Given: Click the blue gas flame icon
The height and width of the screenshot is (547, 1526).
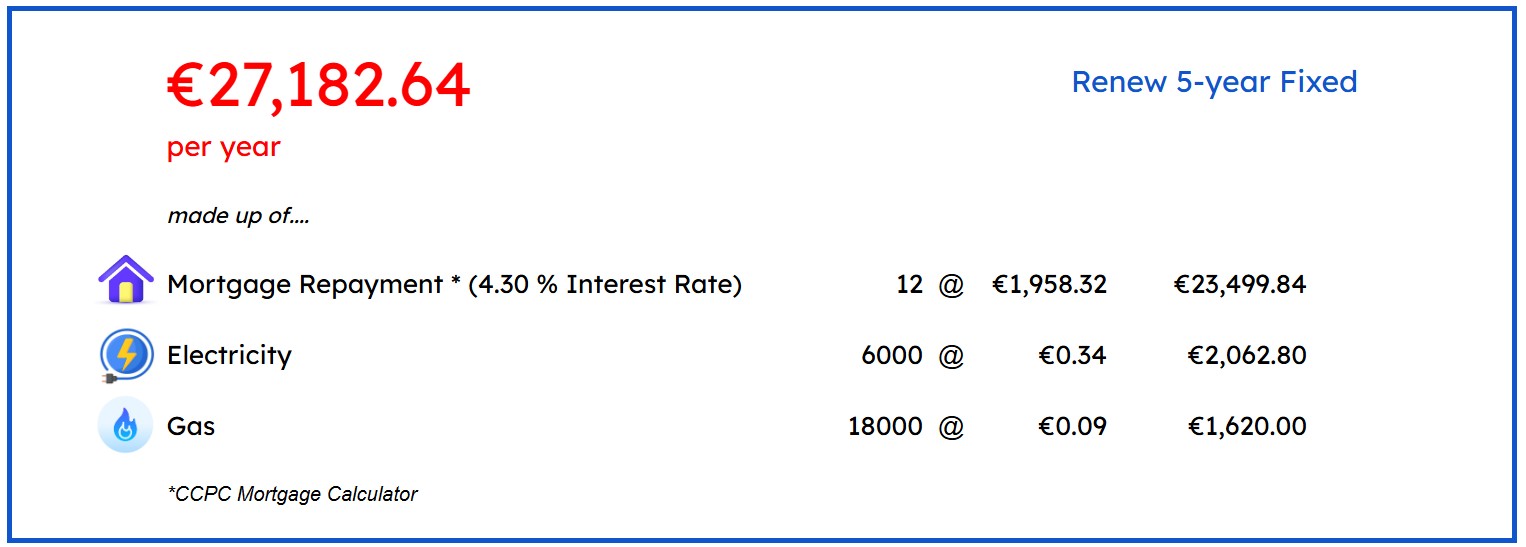Looking at the screenshot, I should tap(125, 425).
